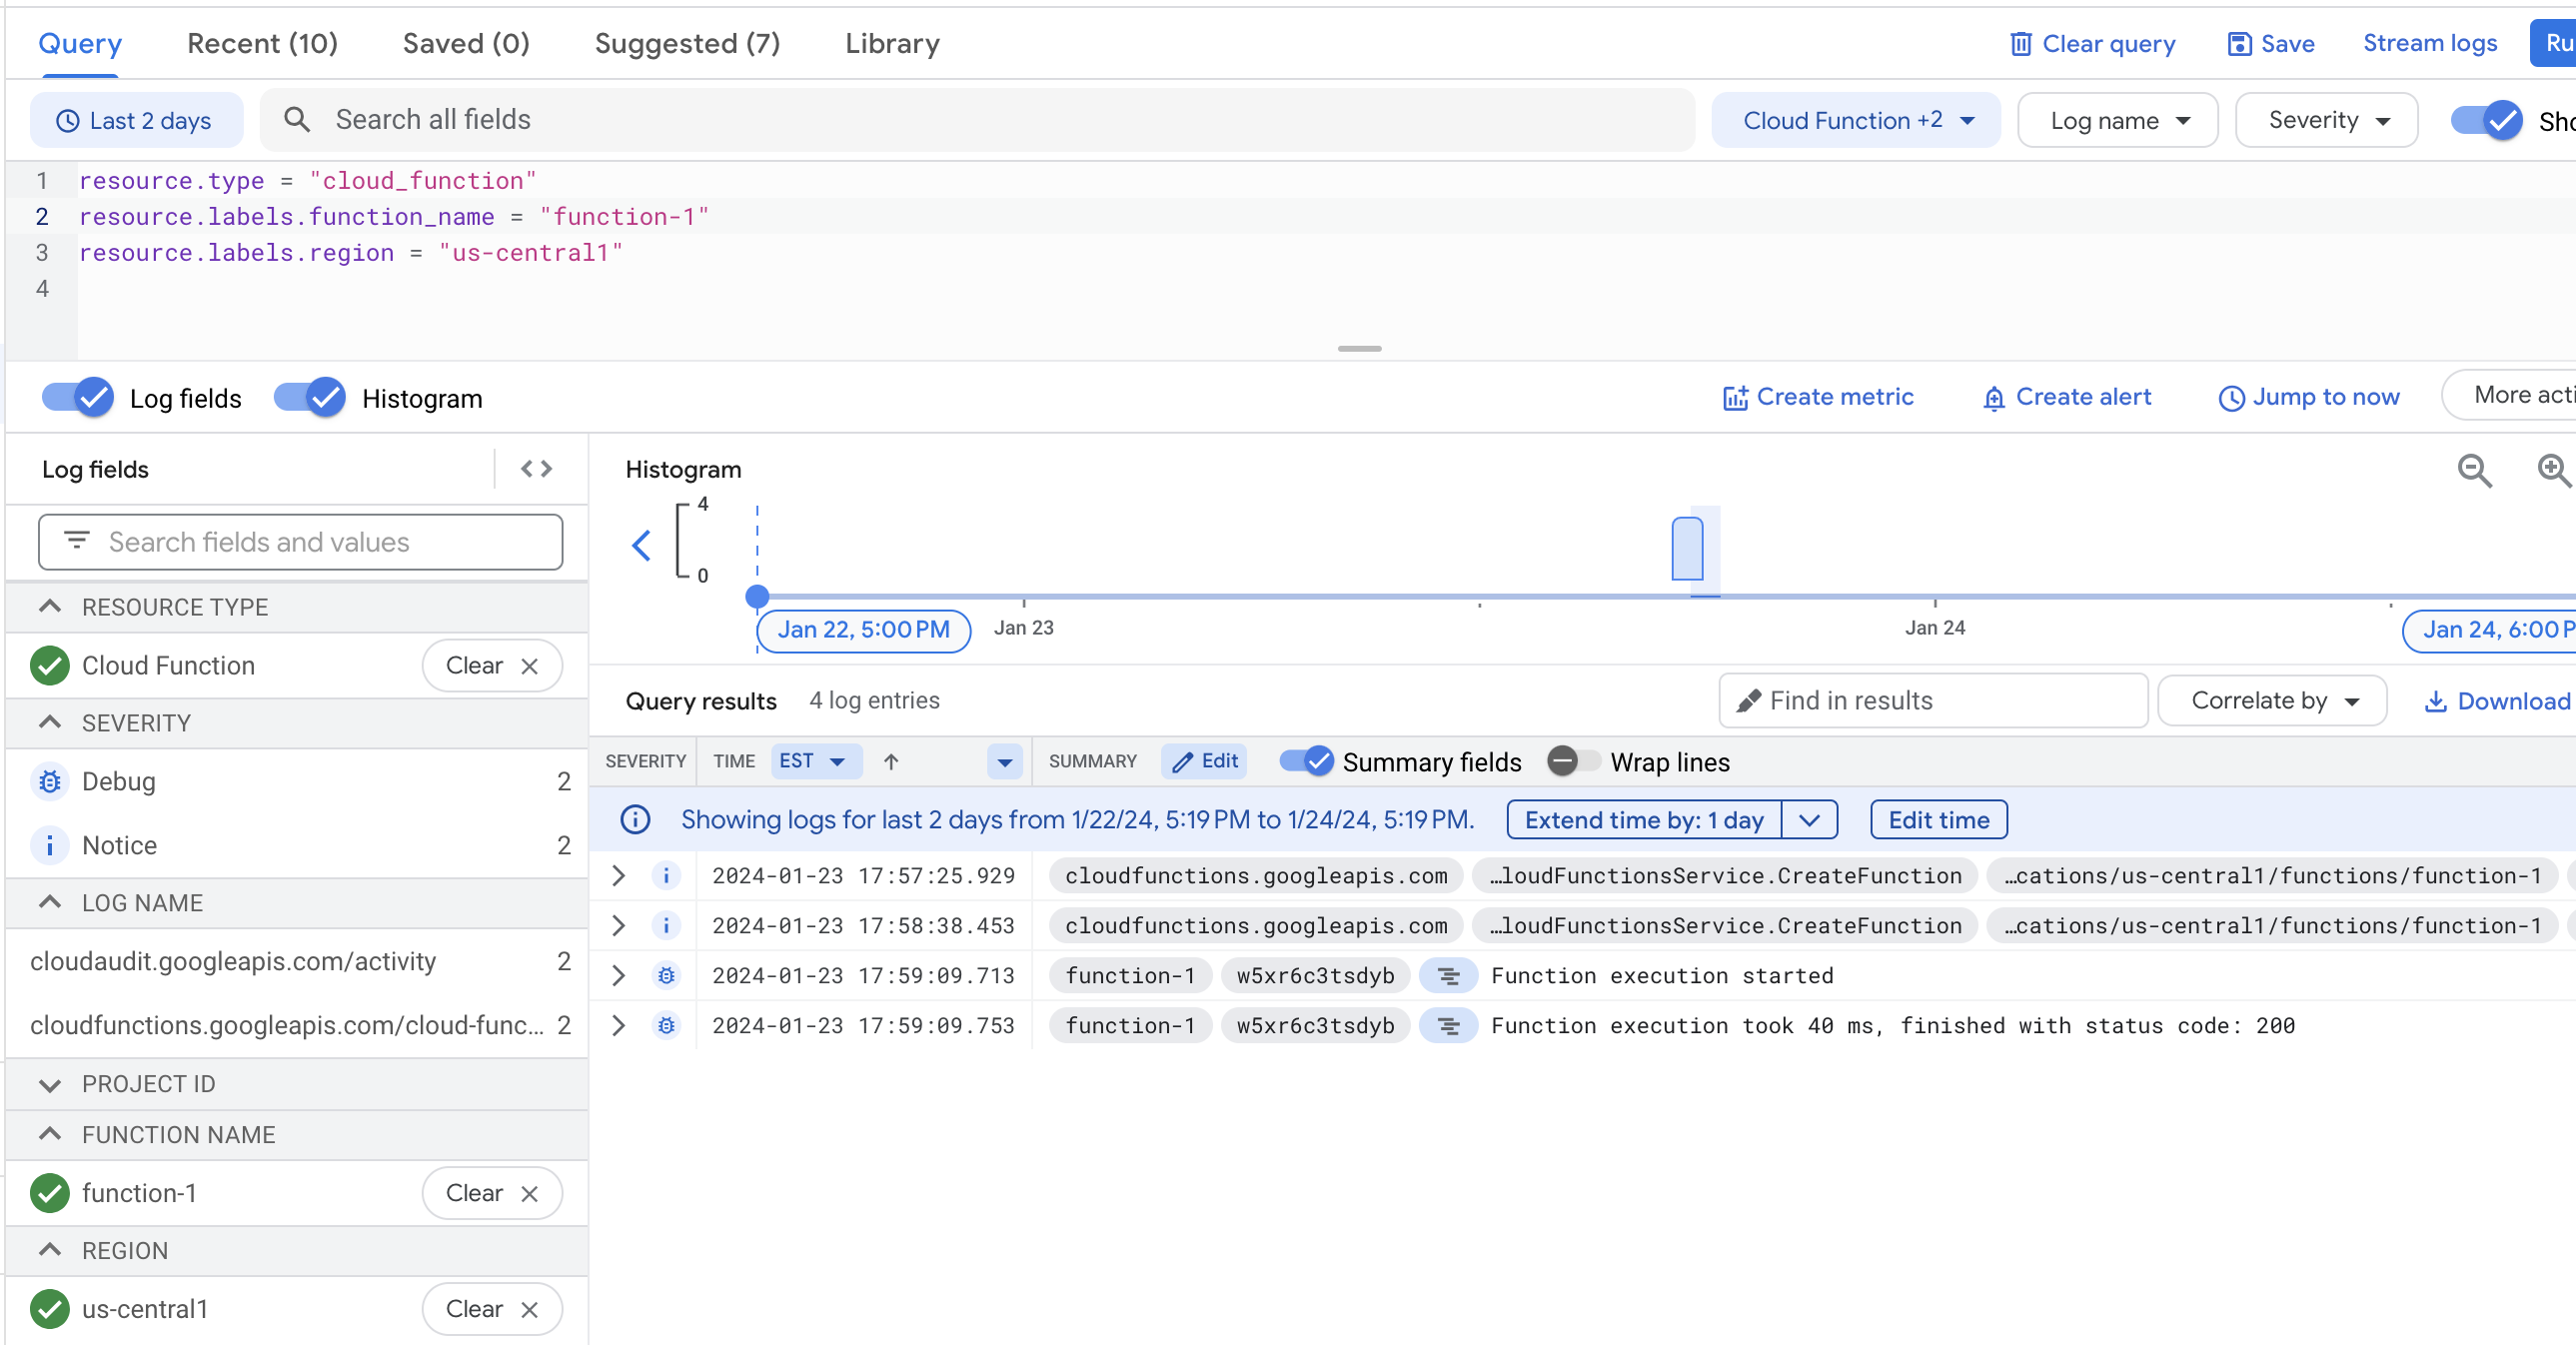2576x1345 pixels.
Task: Click the Download logs icon
Action: coord(2436,700)
